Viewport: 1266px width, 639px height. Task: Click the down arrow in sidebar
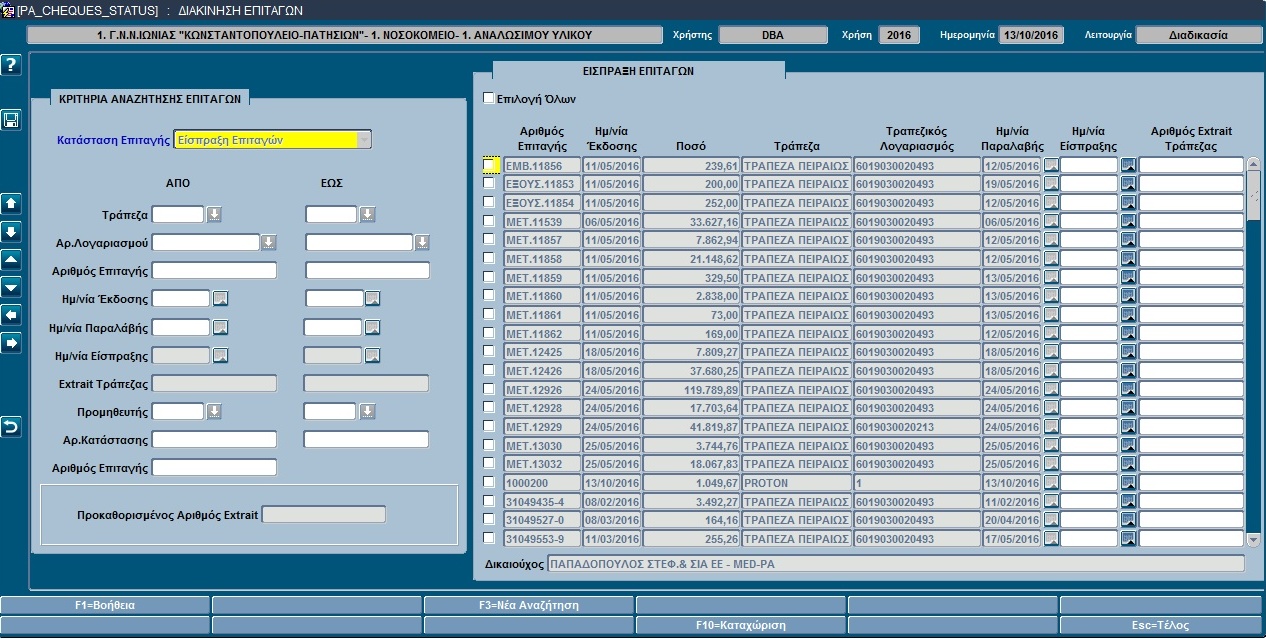click(11, 231)
